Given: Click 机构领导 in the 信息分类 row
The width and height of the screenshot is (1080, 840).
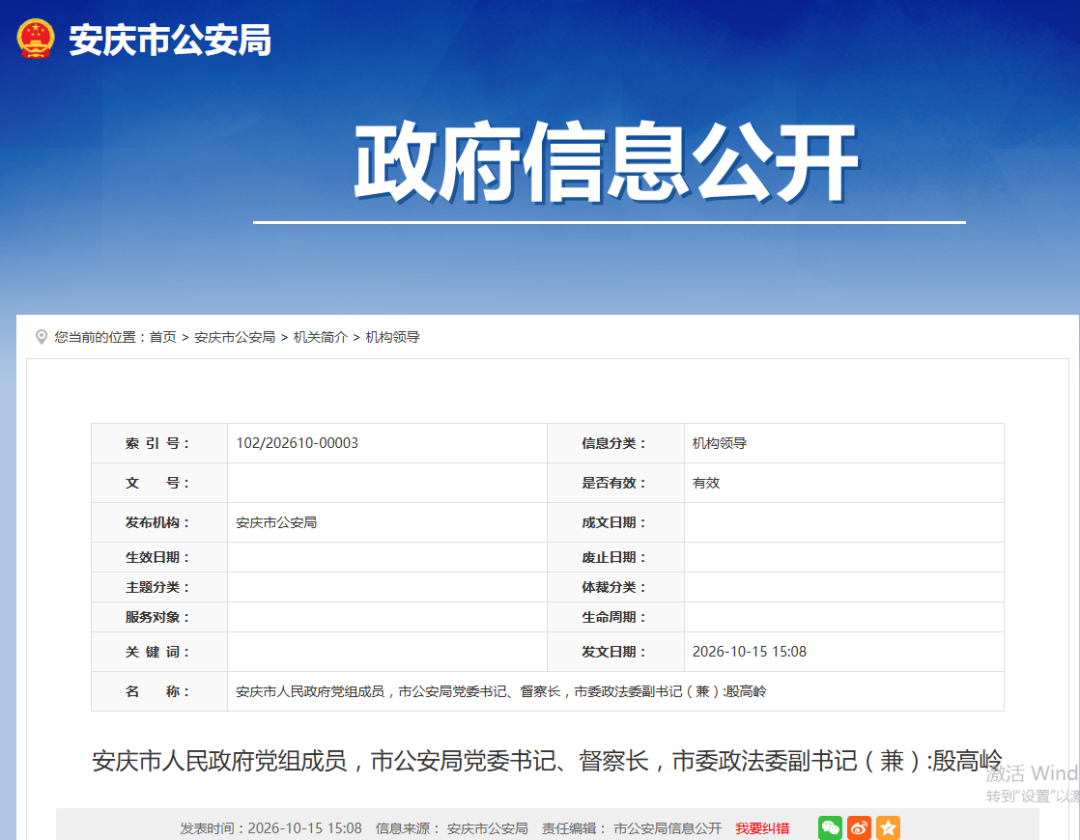Looking at the screenshot, I should pos(719,443).
